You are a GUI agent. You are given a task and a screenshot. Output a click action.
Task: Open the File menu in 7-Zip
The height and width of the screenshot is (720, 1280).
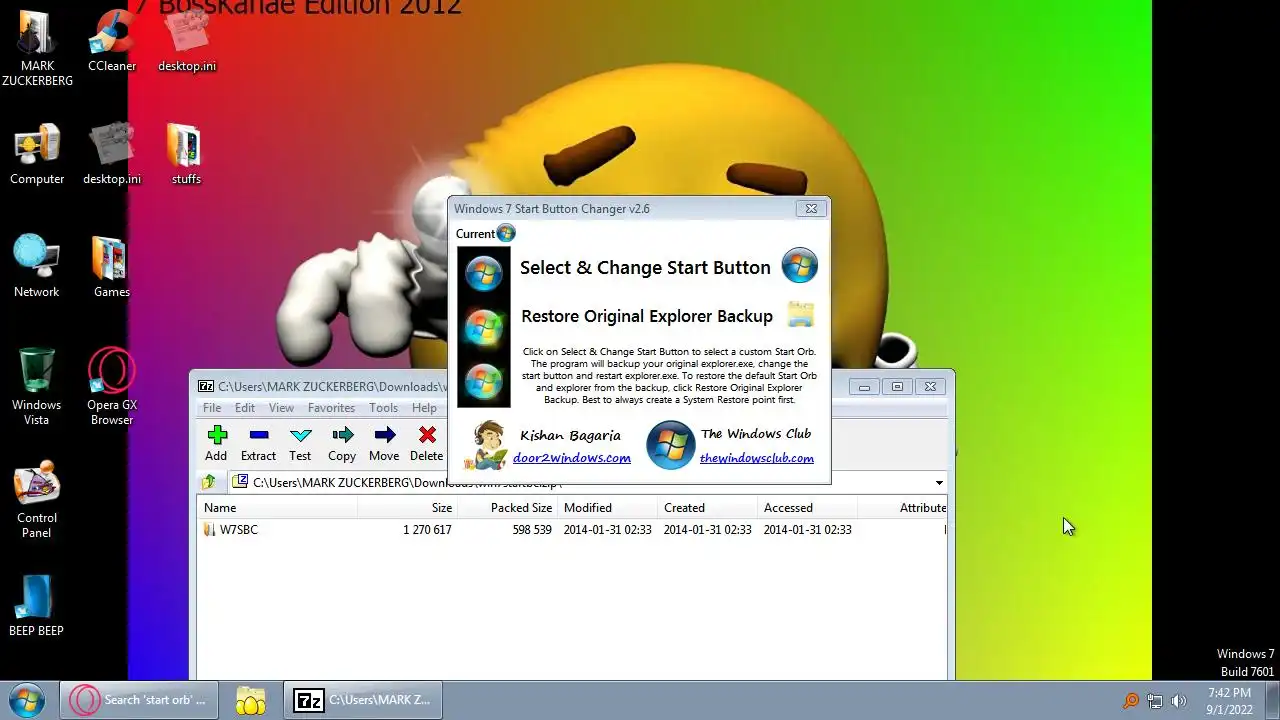point(212,408)
